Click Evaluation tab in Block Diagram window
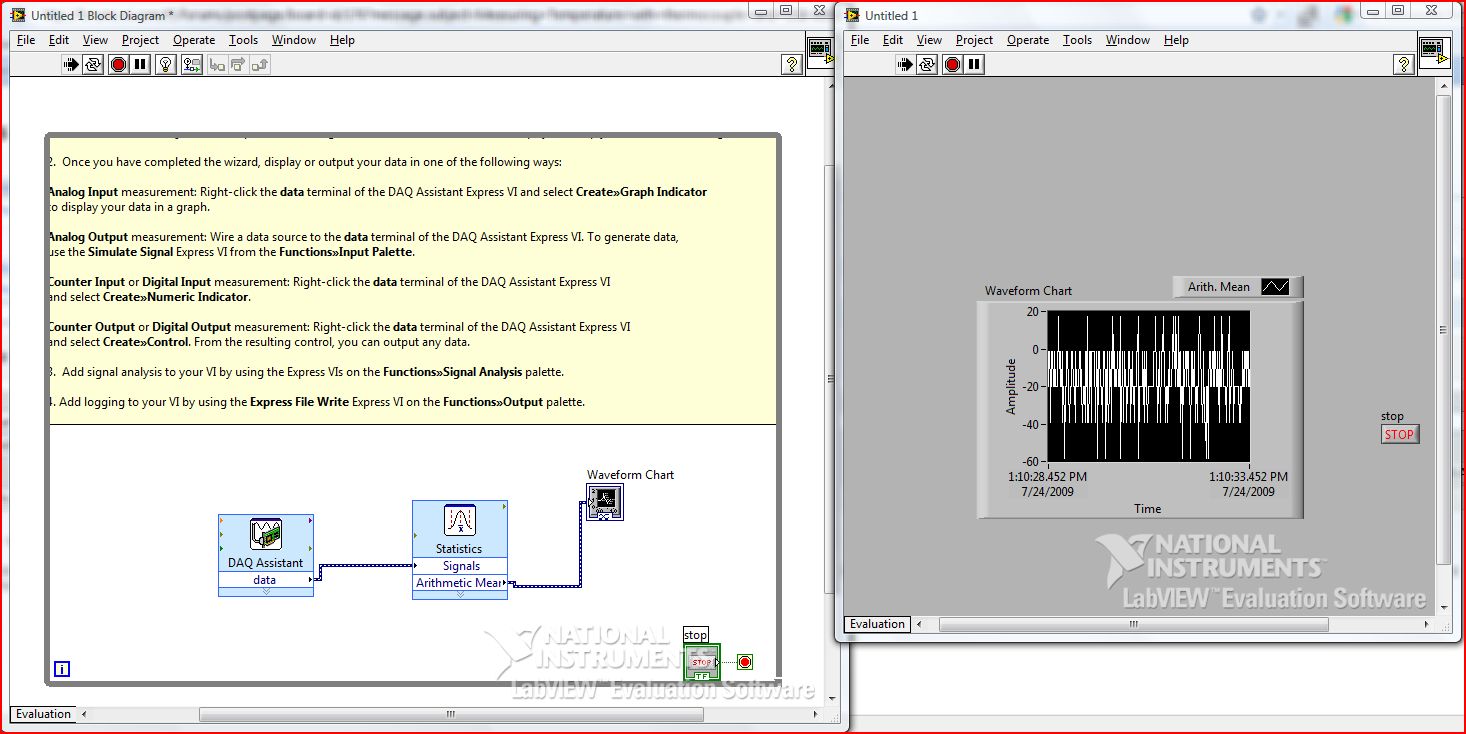This screenshot has height=734, width=1466. [x=44, y=714]
